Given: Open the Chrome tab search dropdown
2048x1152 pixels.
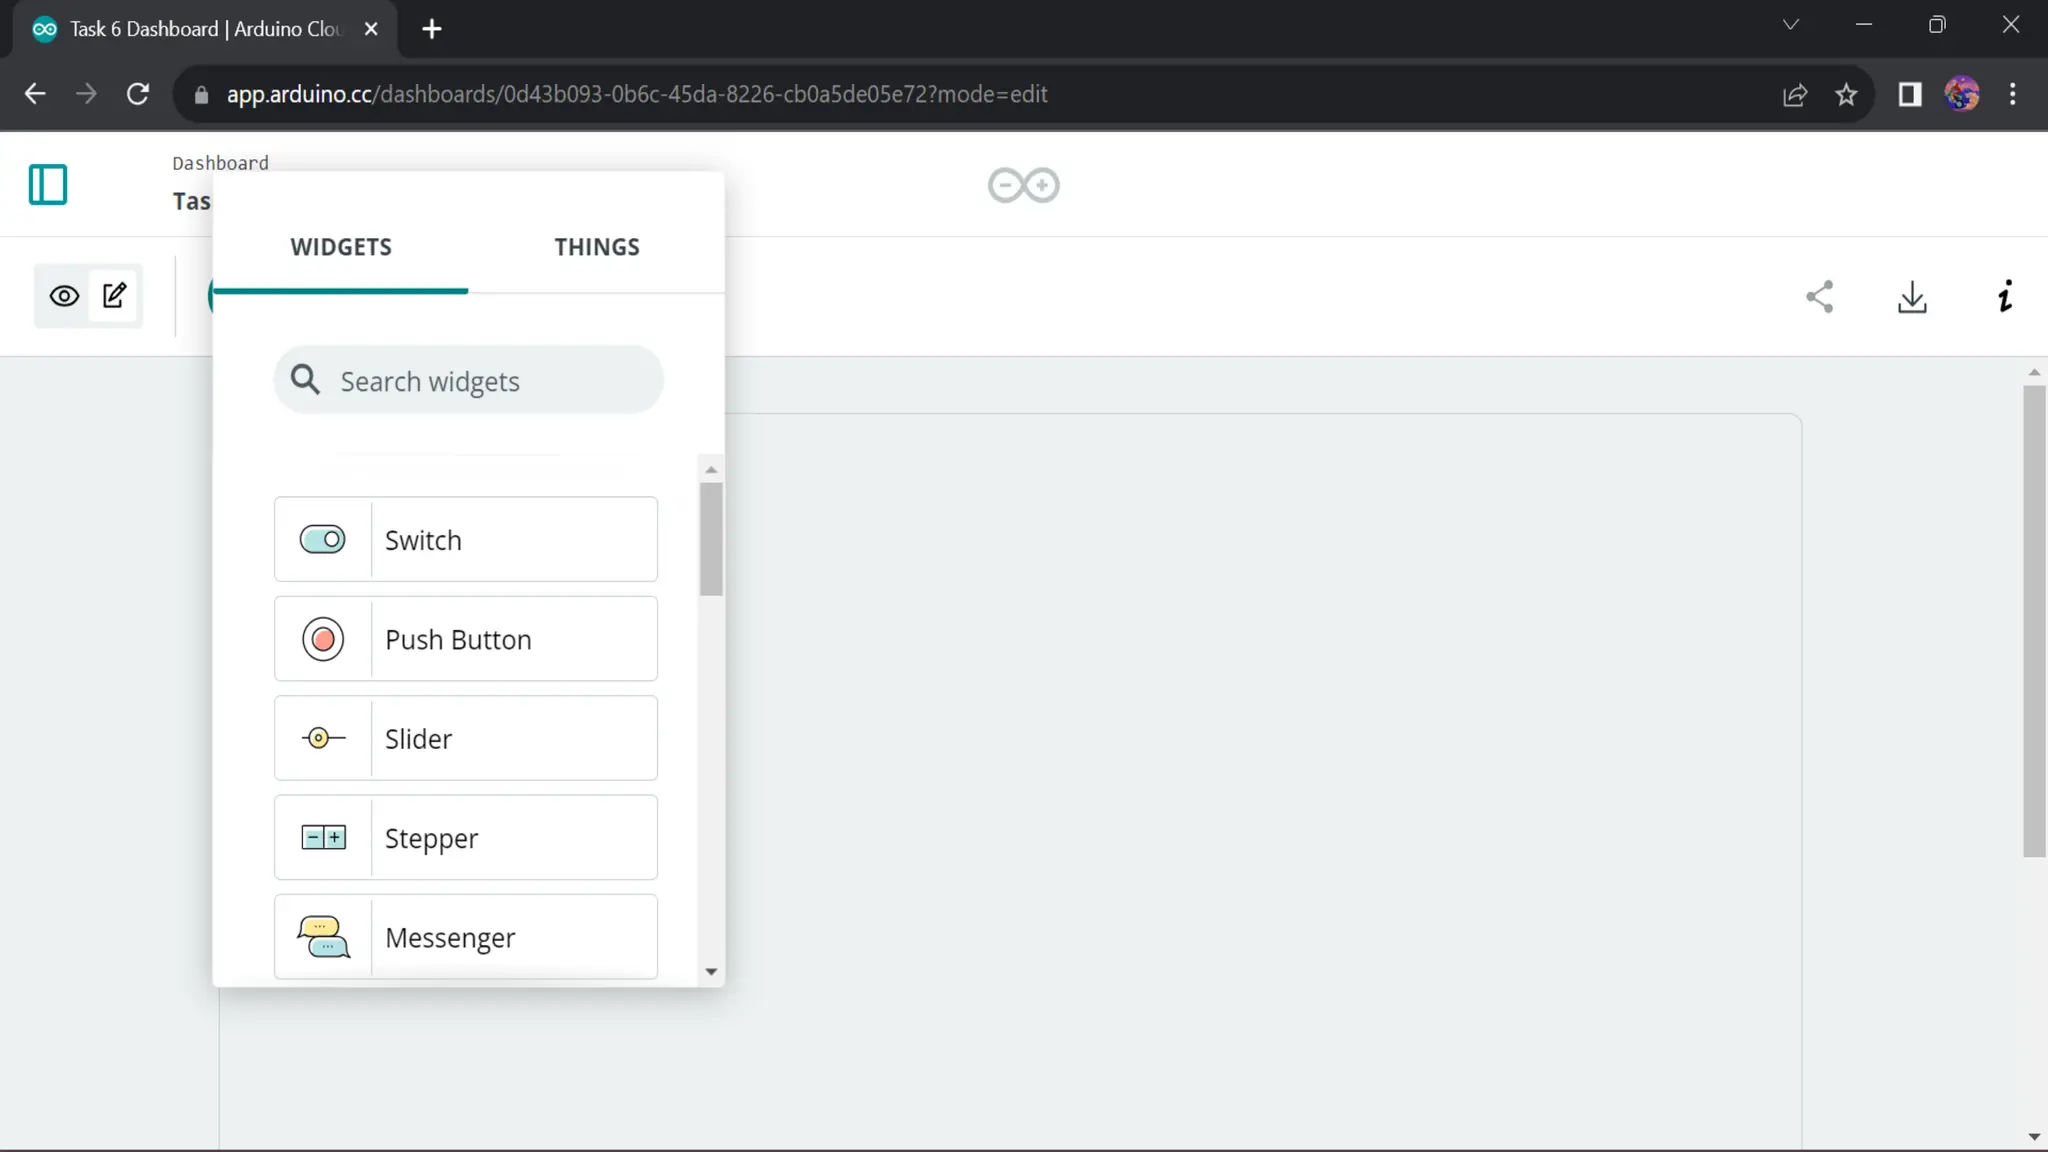Looking at the screenshot, I should pyautogui.click(x=1790, y=26).
